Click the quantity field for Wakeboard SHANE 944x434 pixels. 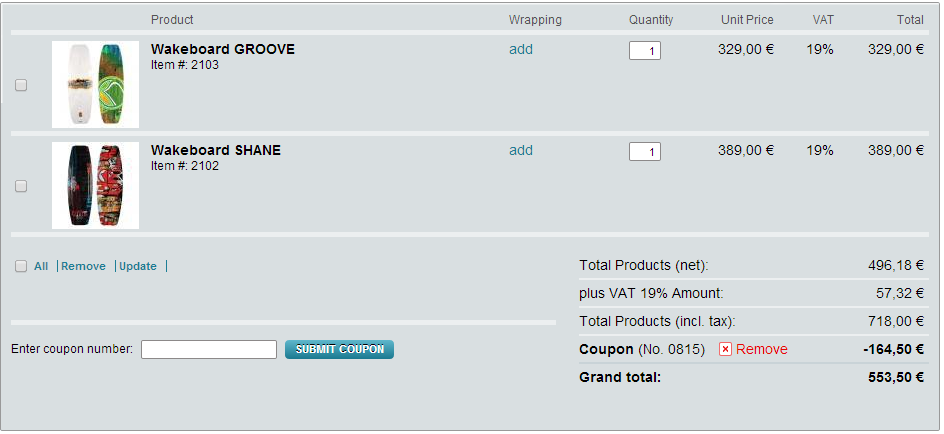tap(645, 152)
